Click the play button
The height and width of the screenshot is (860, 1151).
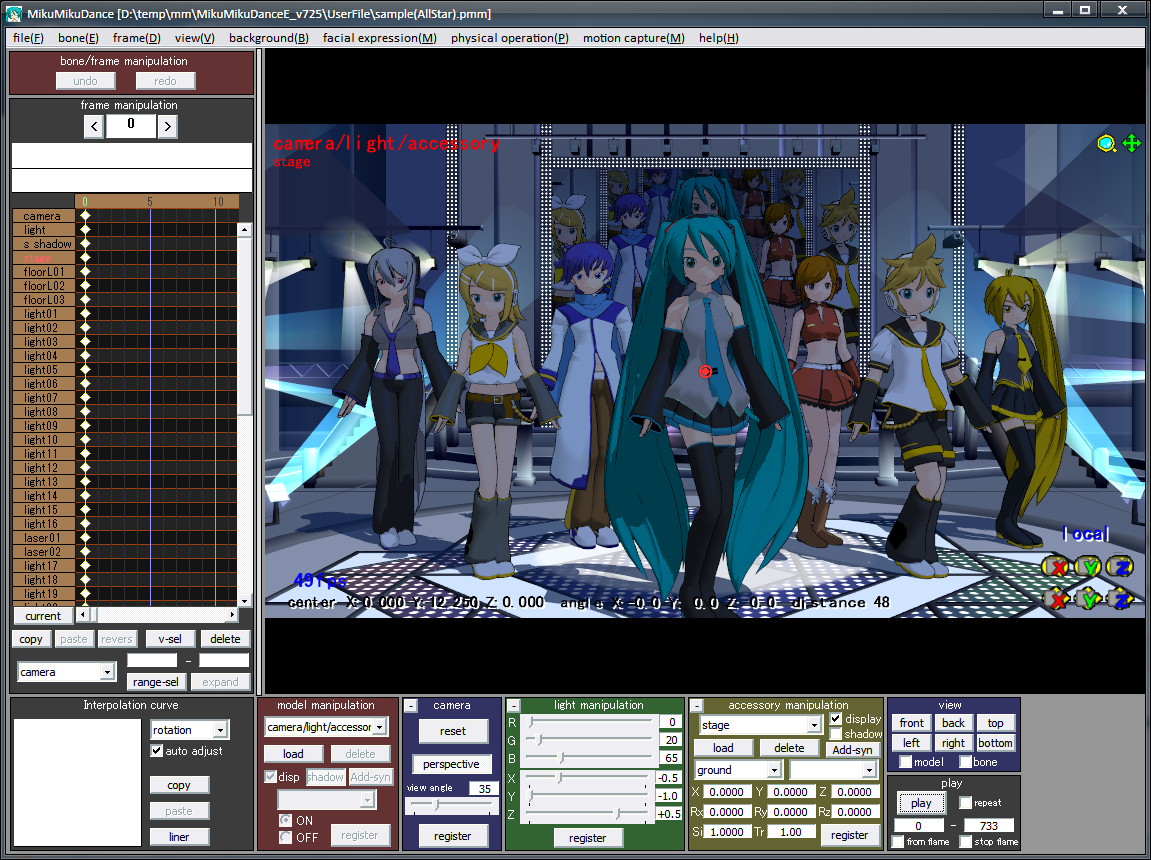[x=921, y=803]
